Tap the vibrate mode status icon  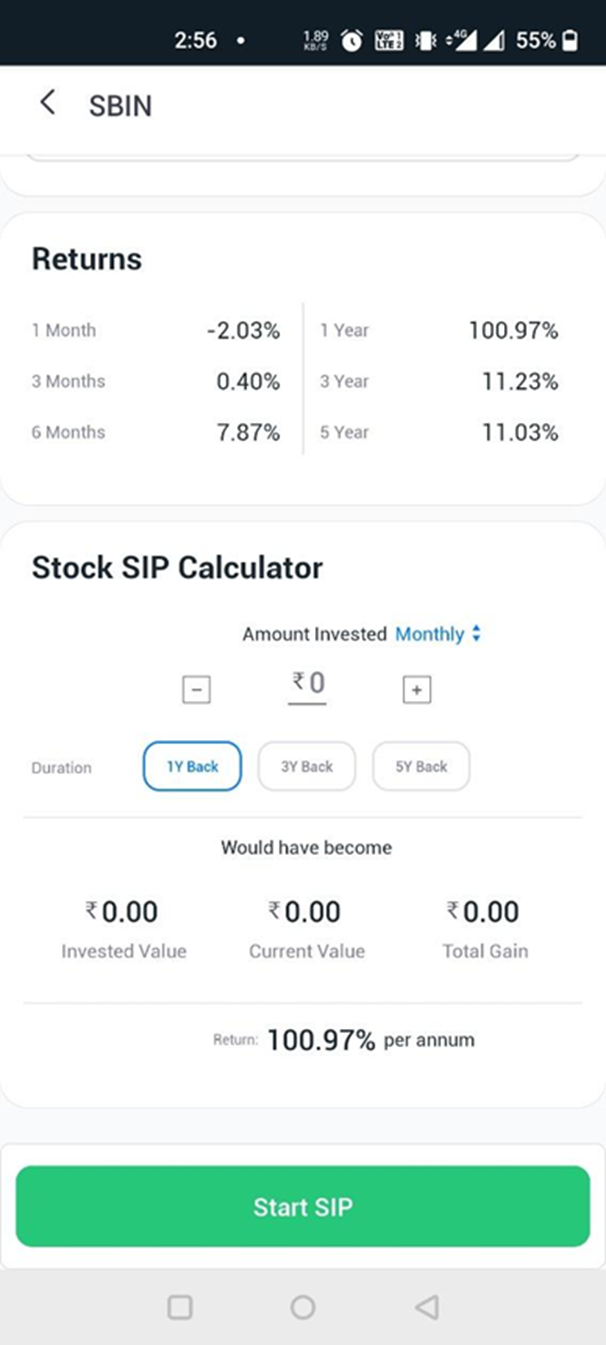coord(425,40)
